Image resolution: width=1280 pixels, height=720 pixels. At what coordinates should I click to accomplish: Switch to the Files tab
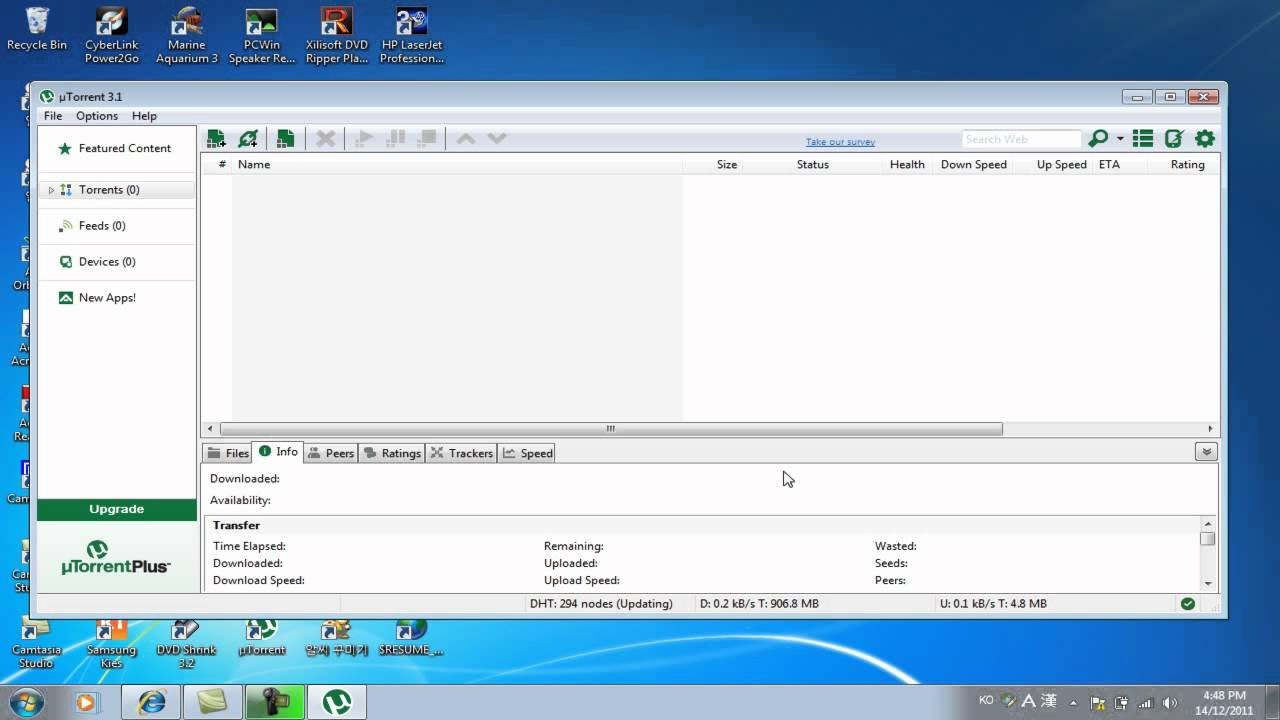[x=227, y=453]
